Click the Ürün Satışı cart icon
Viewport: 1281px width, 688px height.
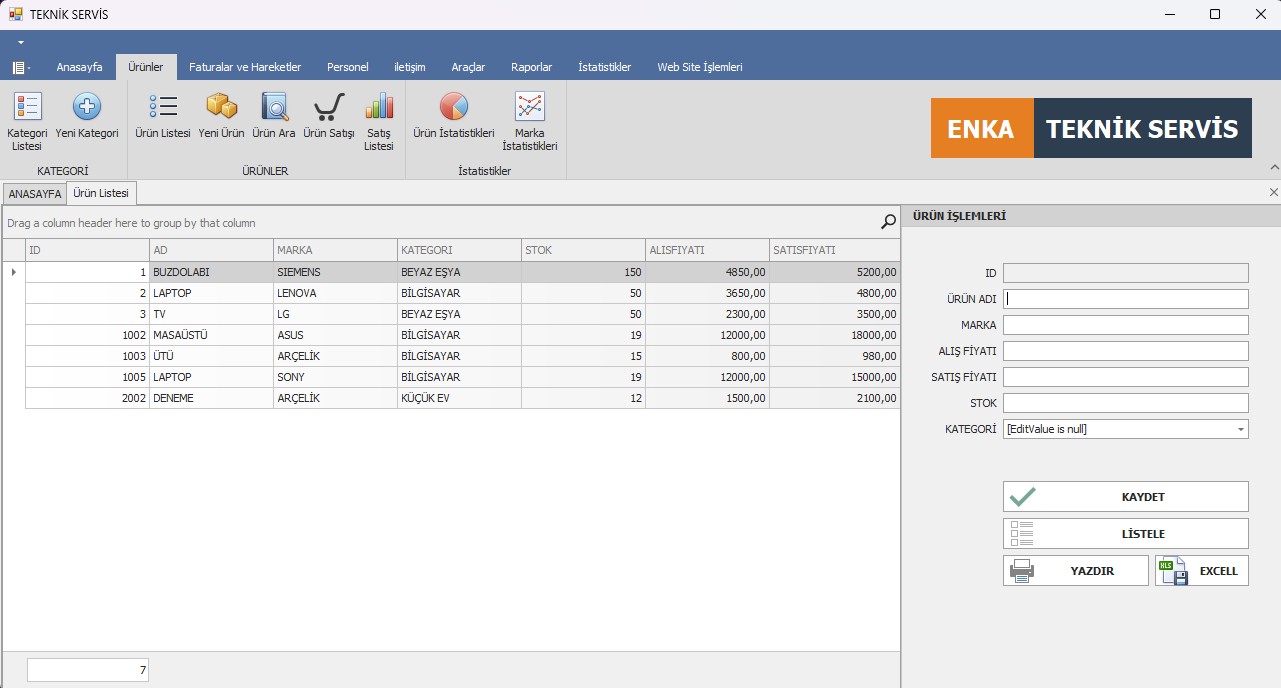point(329,108)
